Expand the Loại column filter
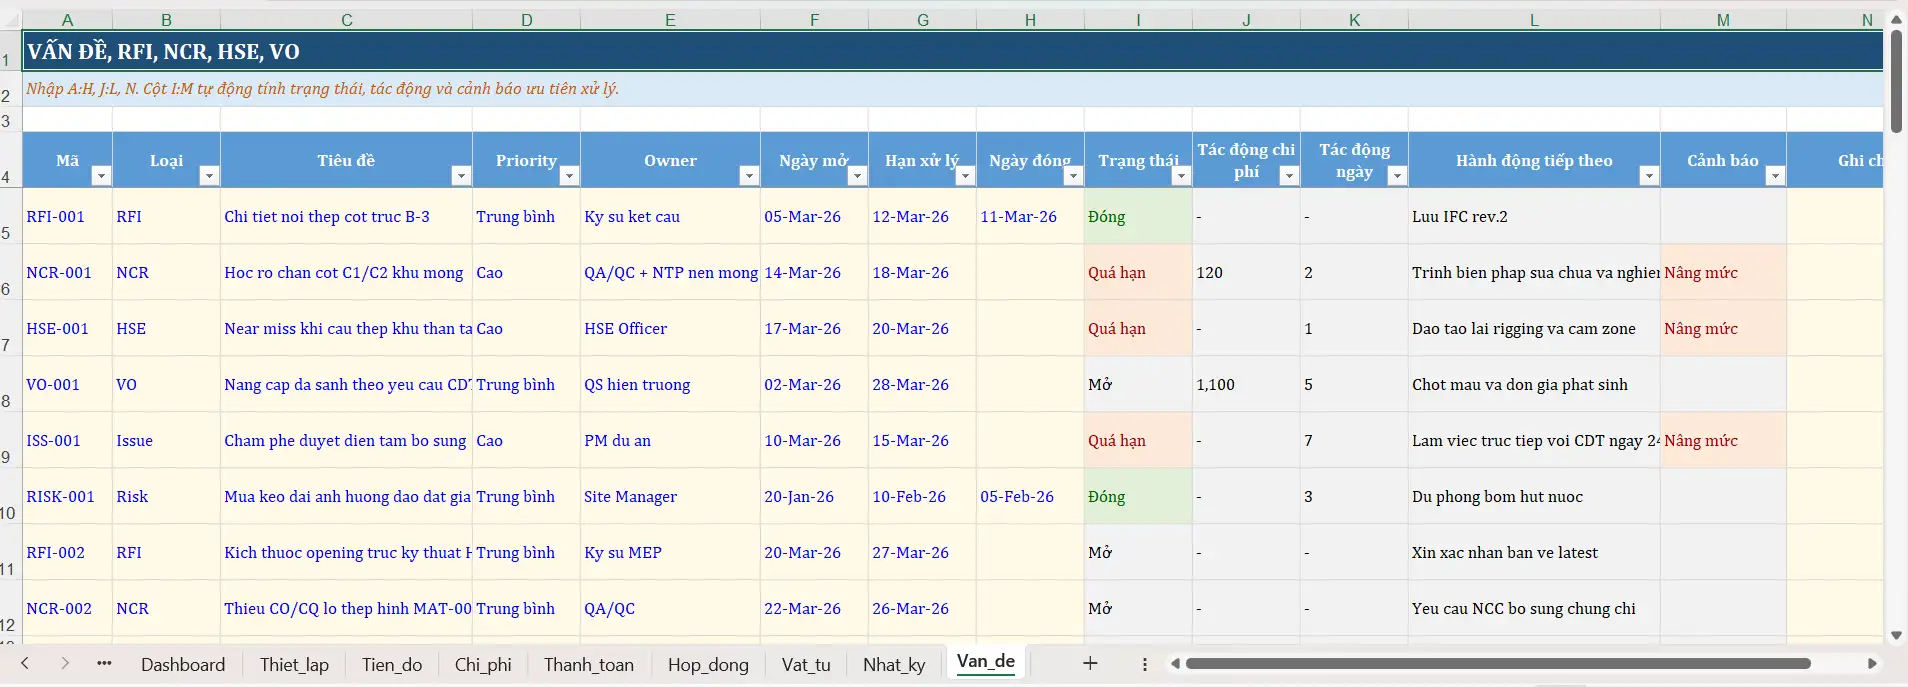1908x687 pixels. [209, 176]
